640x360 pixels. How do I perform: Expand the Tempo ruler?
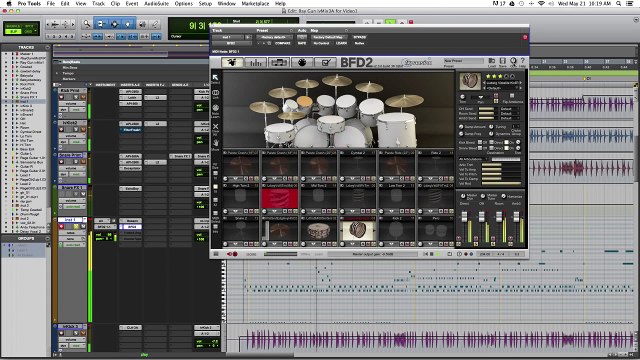(57, 73)
